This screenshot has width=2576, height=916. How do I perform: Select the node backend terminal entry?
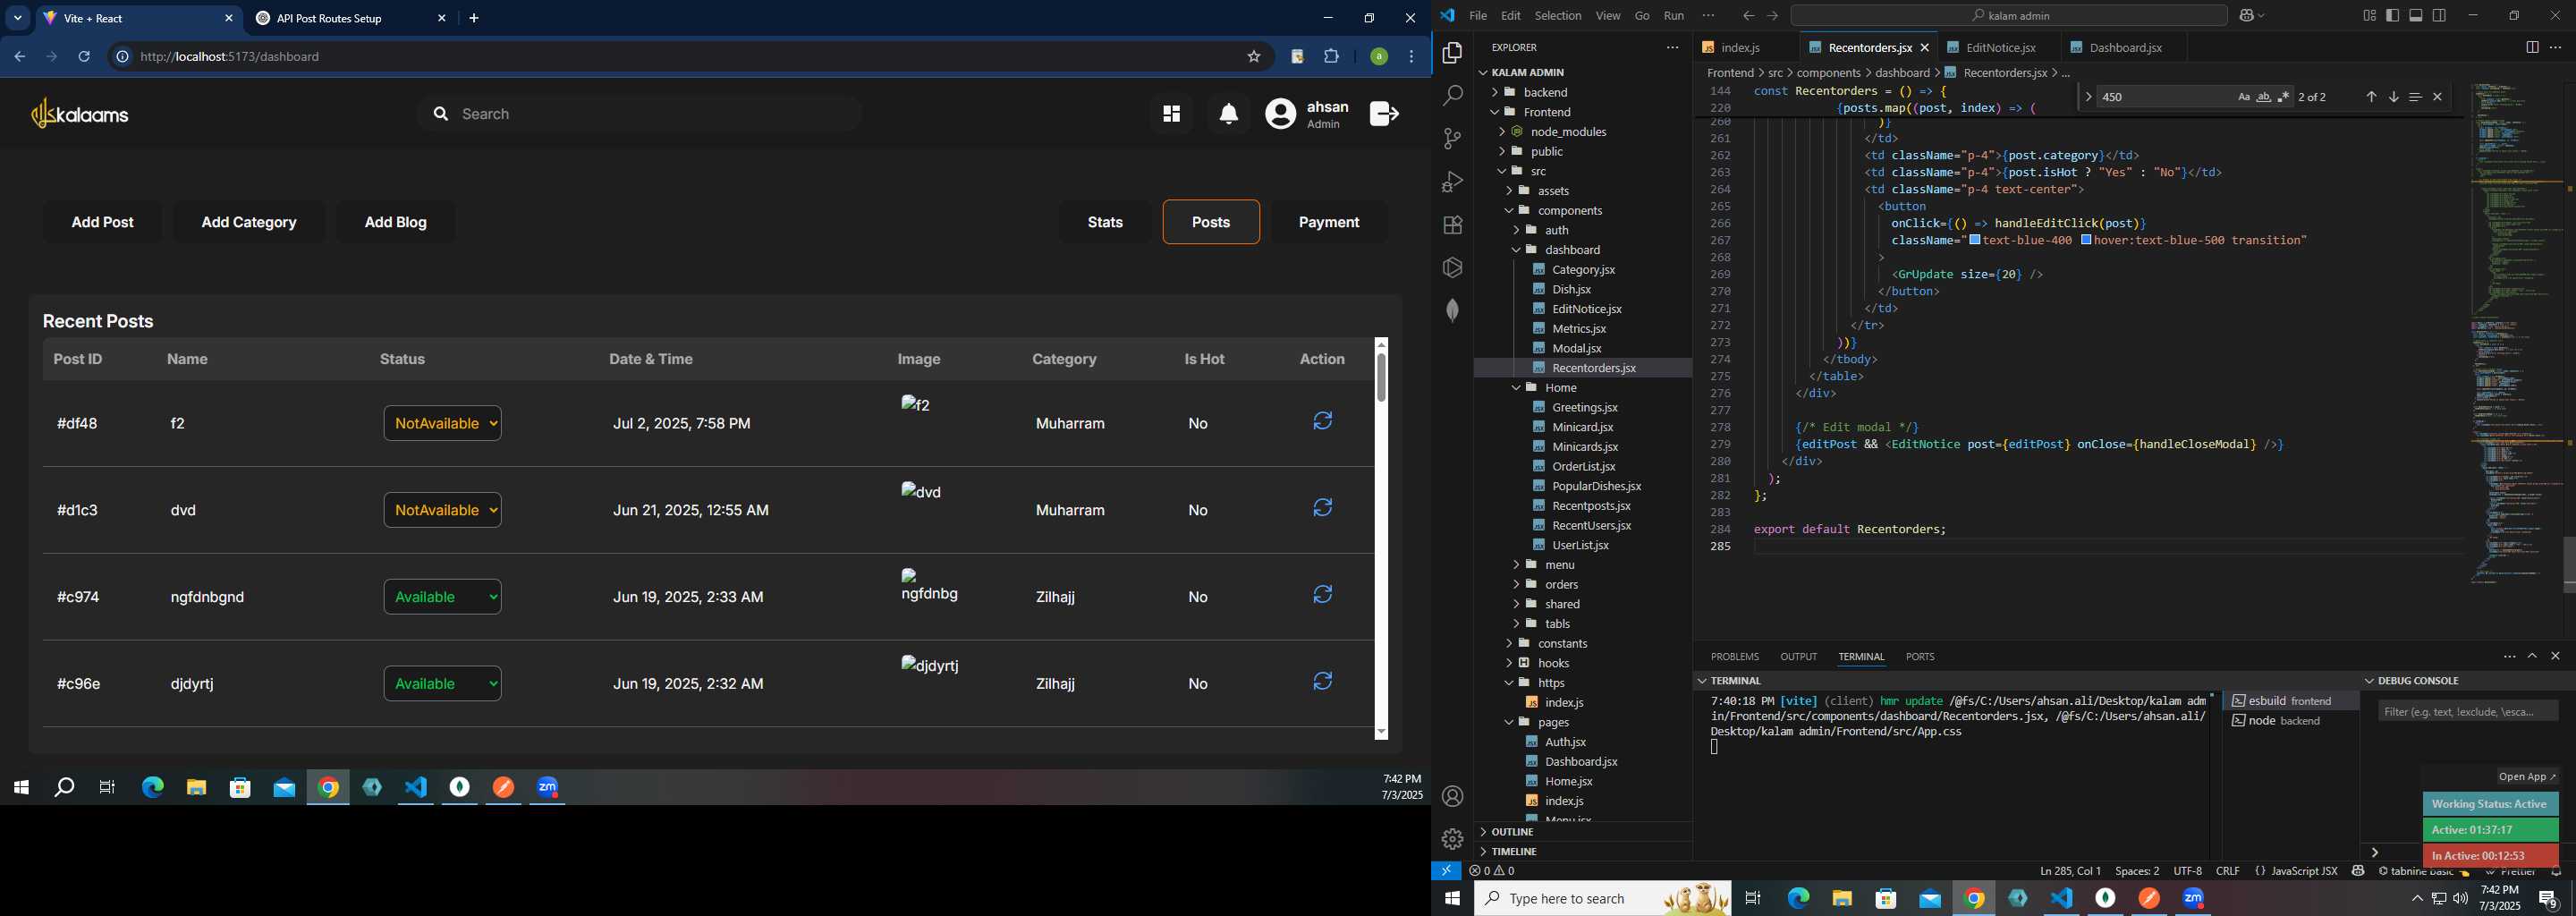[x=2291, y=721]
